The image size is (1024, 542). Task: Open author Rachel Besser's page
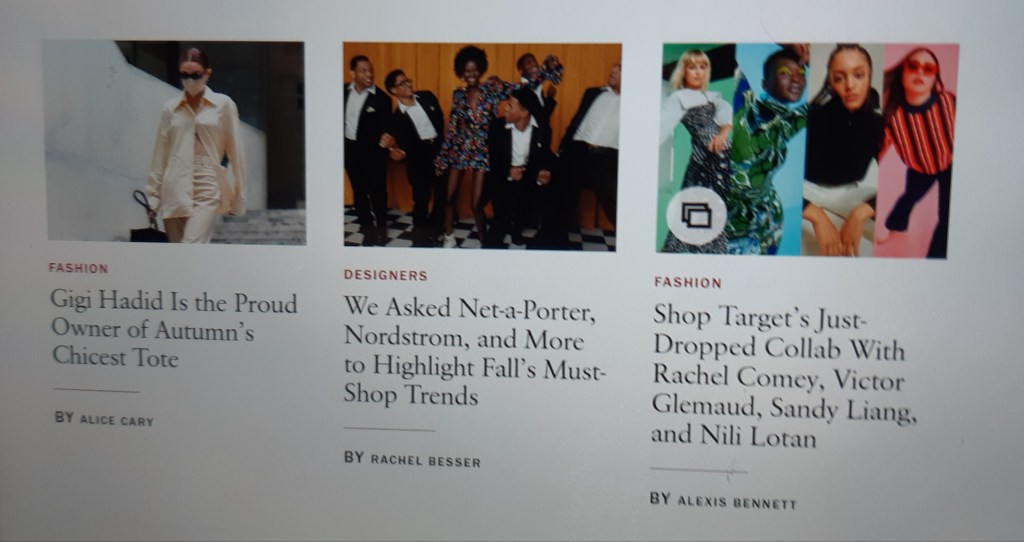click(x=425, y=461)
